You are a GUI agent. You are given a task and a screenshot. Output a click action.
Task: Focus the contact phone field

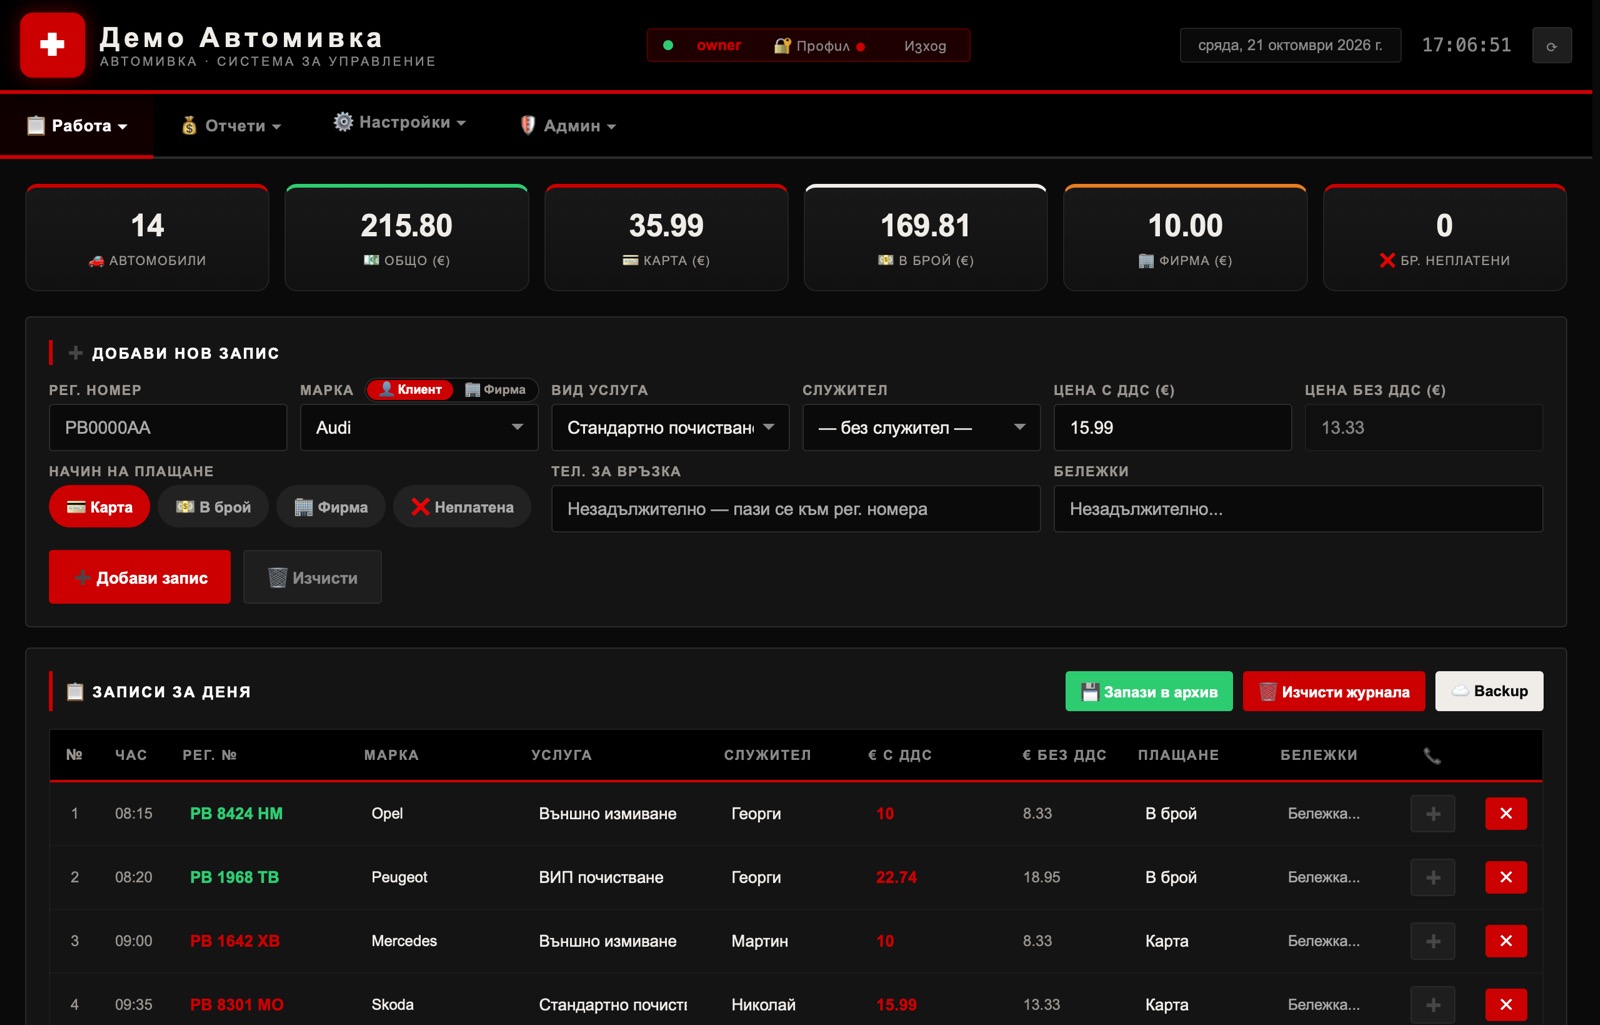(795, 509)
